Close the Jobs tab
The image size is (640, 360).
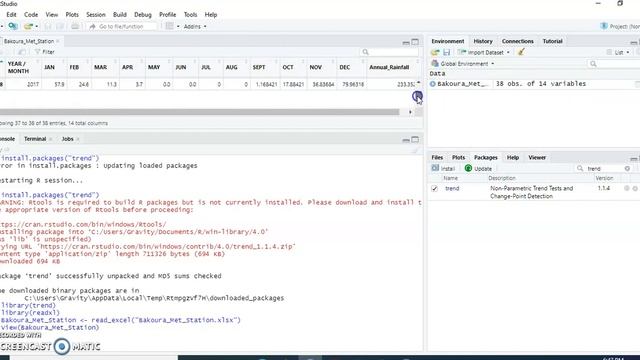[78, 139]
